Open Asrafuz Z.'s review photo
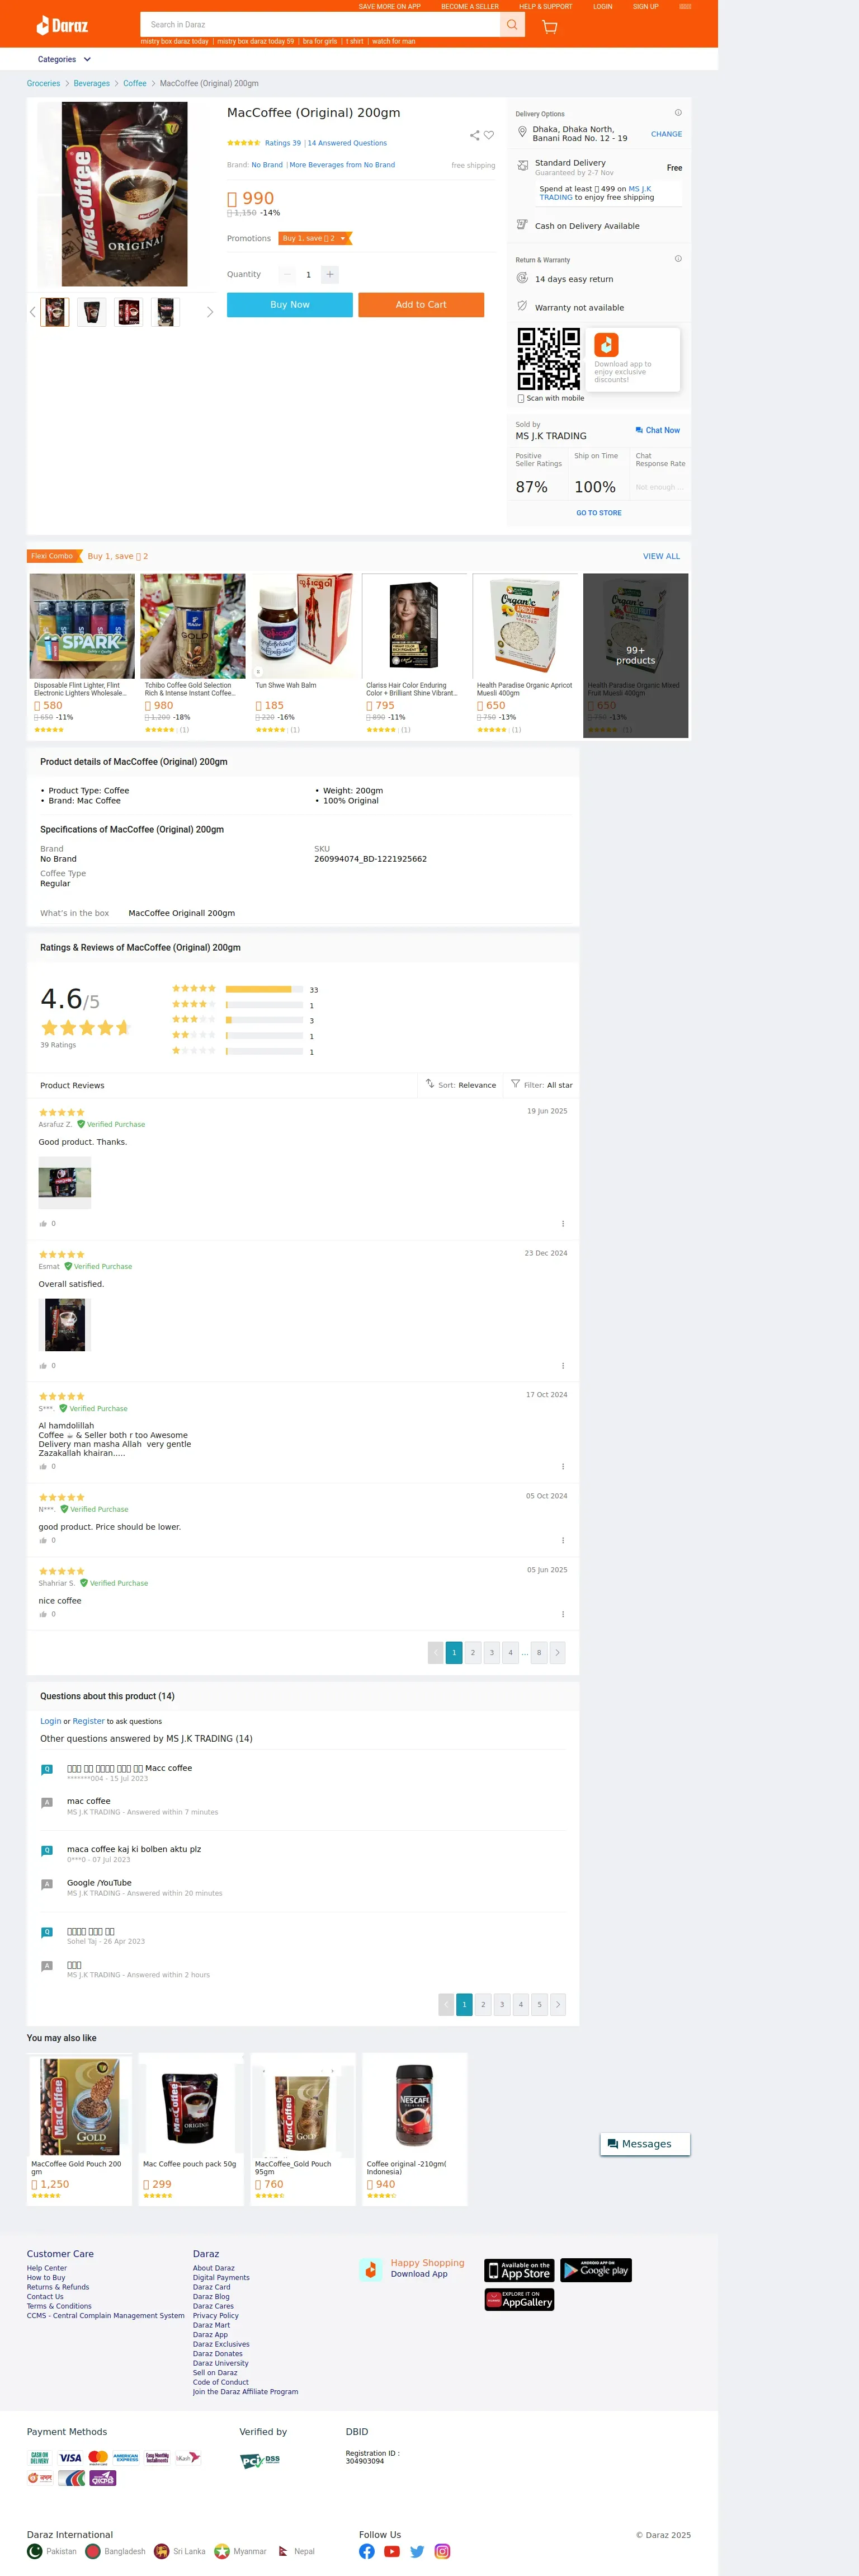The width and height of the screenshot is (859, 2576). pyautogui.click(x=65, y=1183)
